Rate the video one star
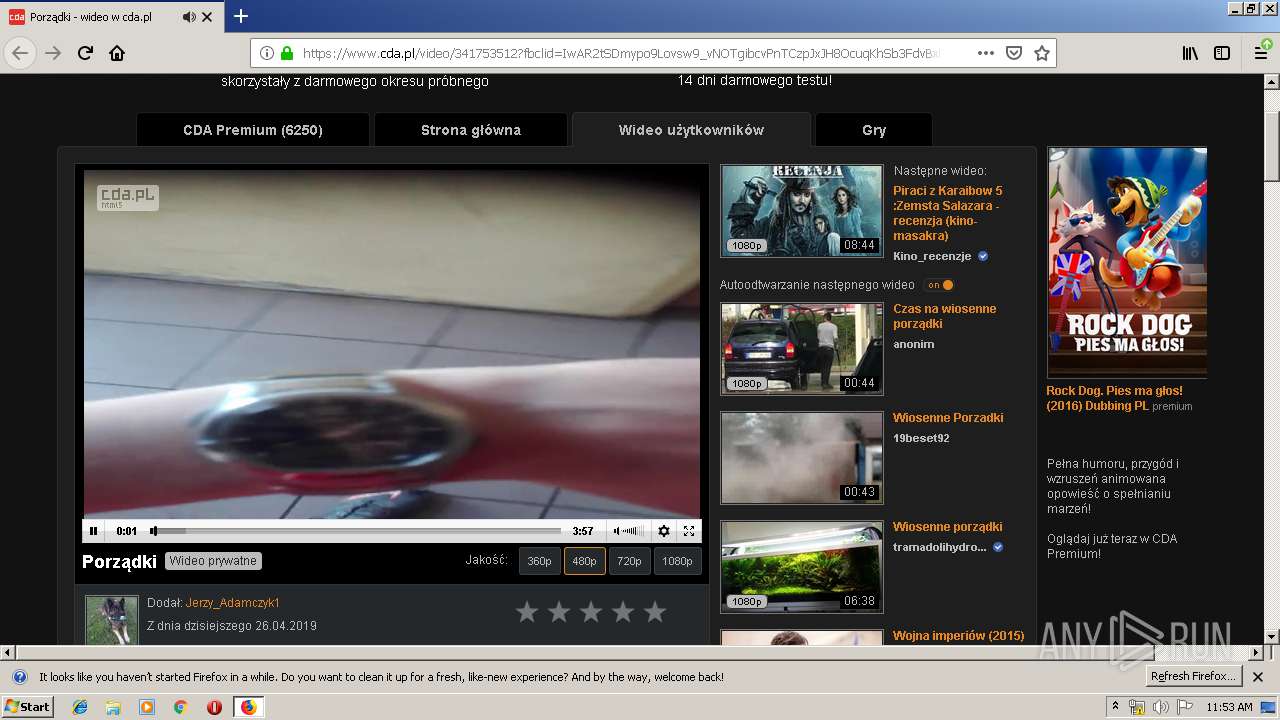This screenshot has width=1280, height=720. [527, 612]
